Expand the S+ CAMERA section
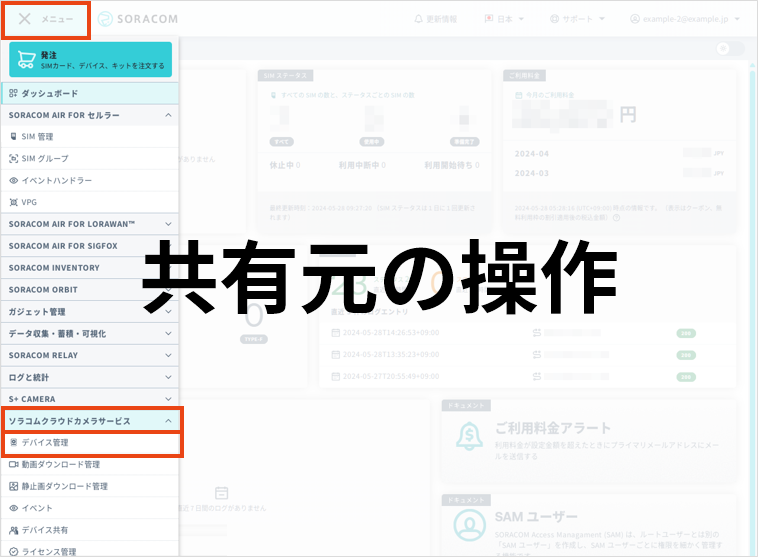Viewport: 758px width, 557px height. (168, 399)
